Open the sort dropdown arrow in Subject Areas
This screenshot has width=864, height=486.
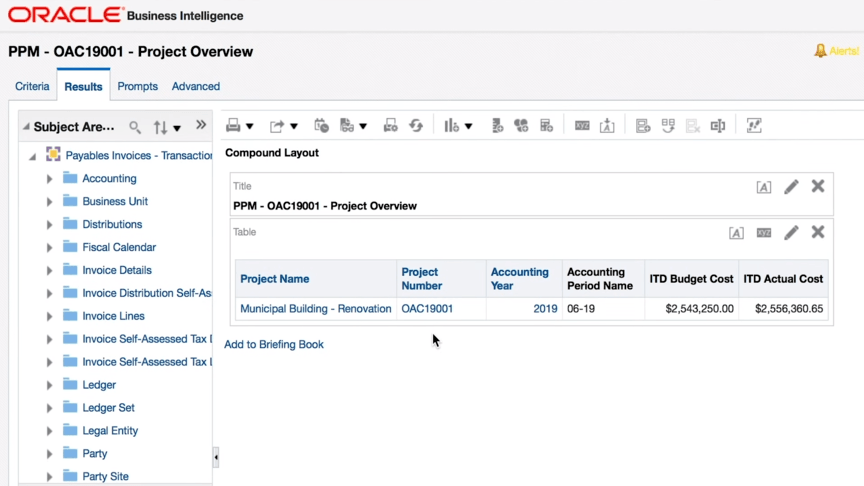click(177, 128)
